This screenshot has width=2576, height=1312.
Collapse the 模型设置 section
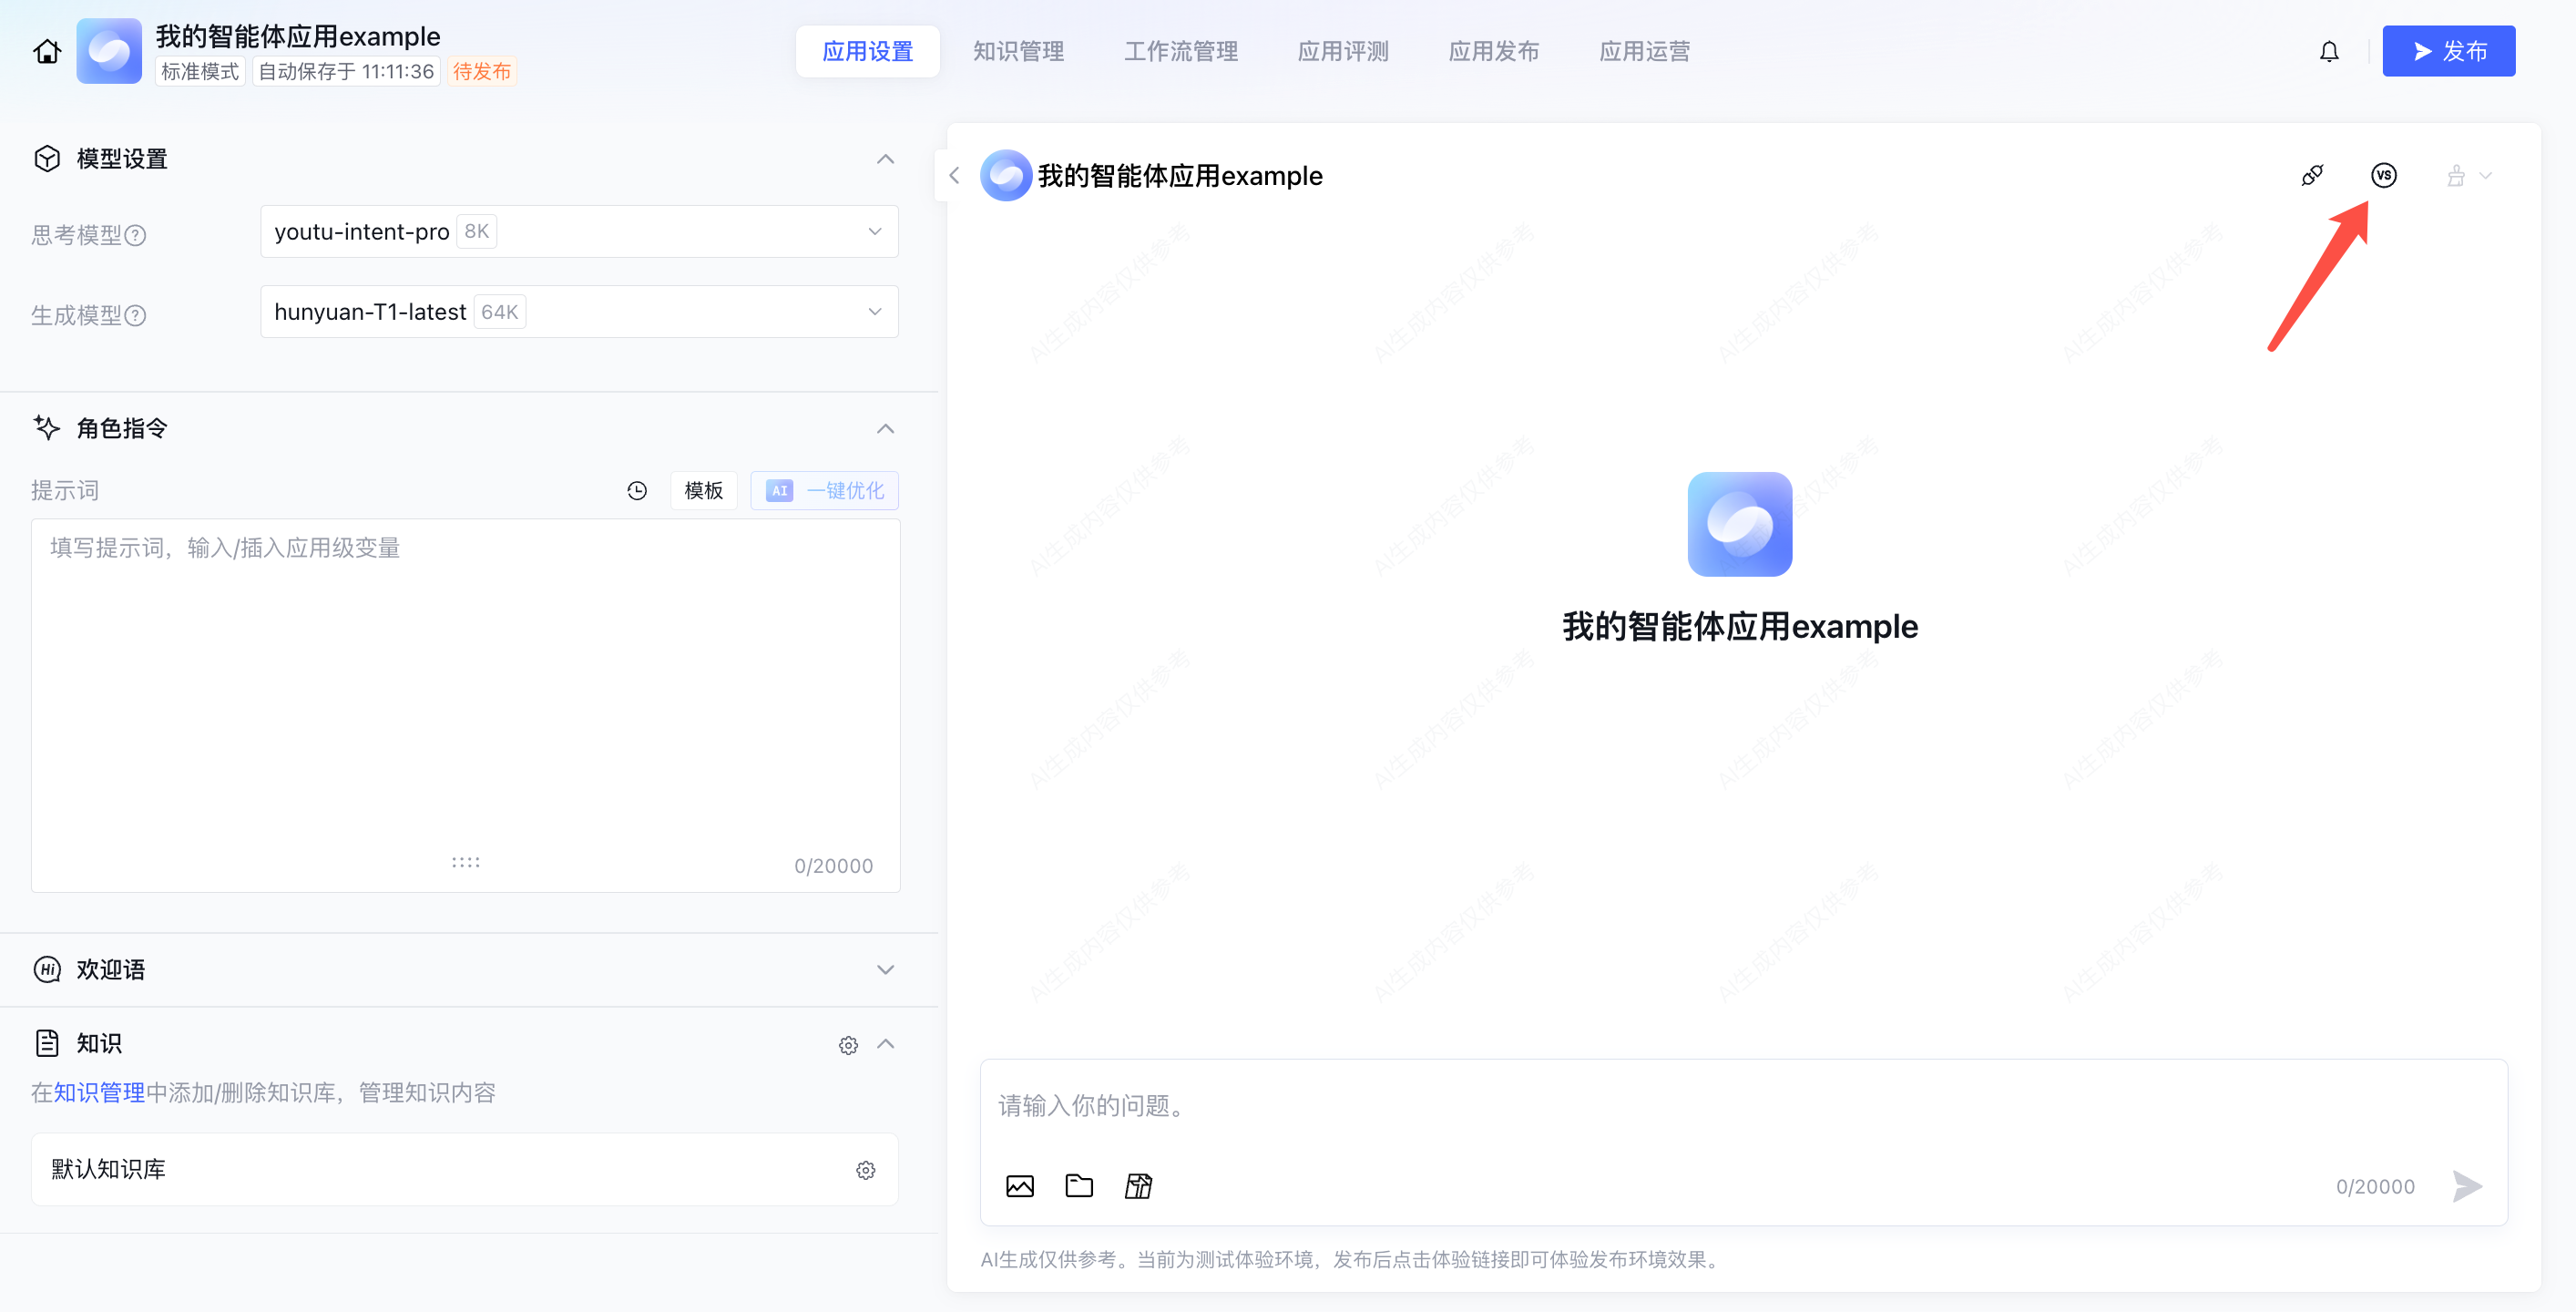tap(885, 159)
